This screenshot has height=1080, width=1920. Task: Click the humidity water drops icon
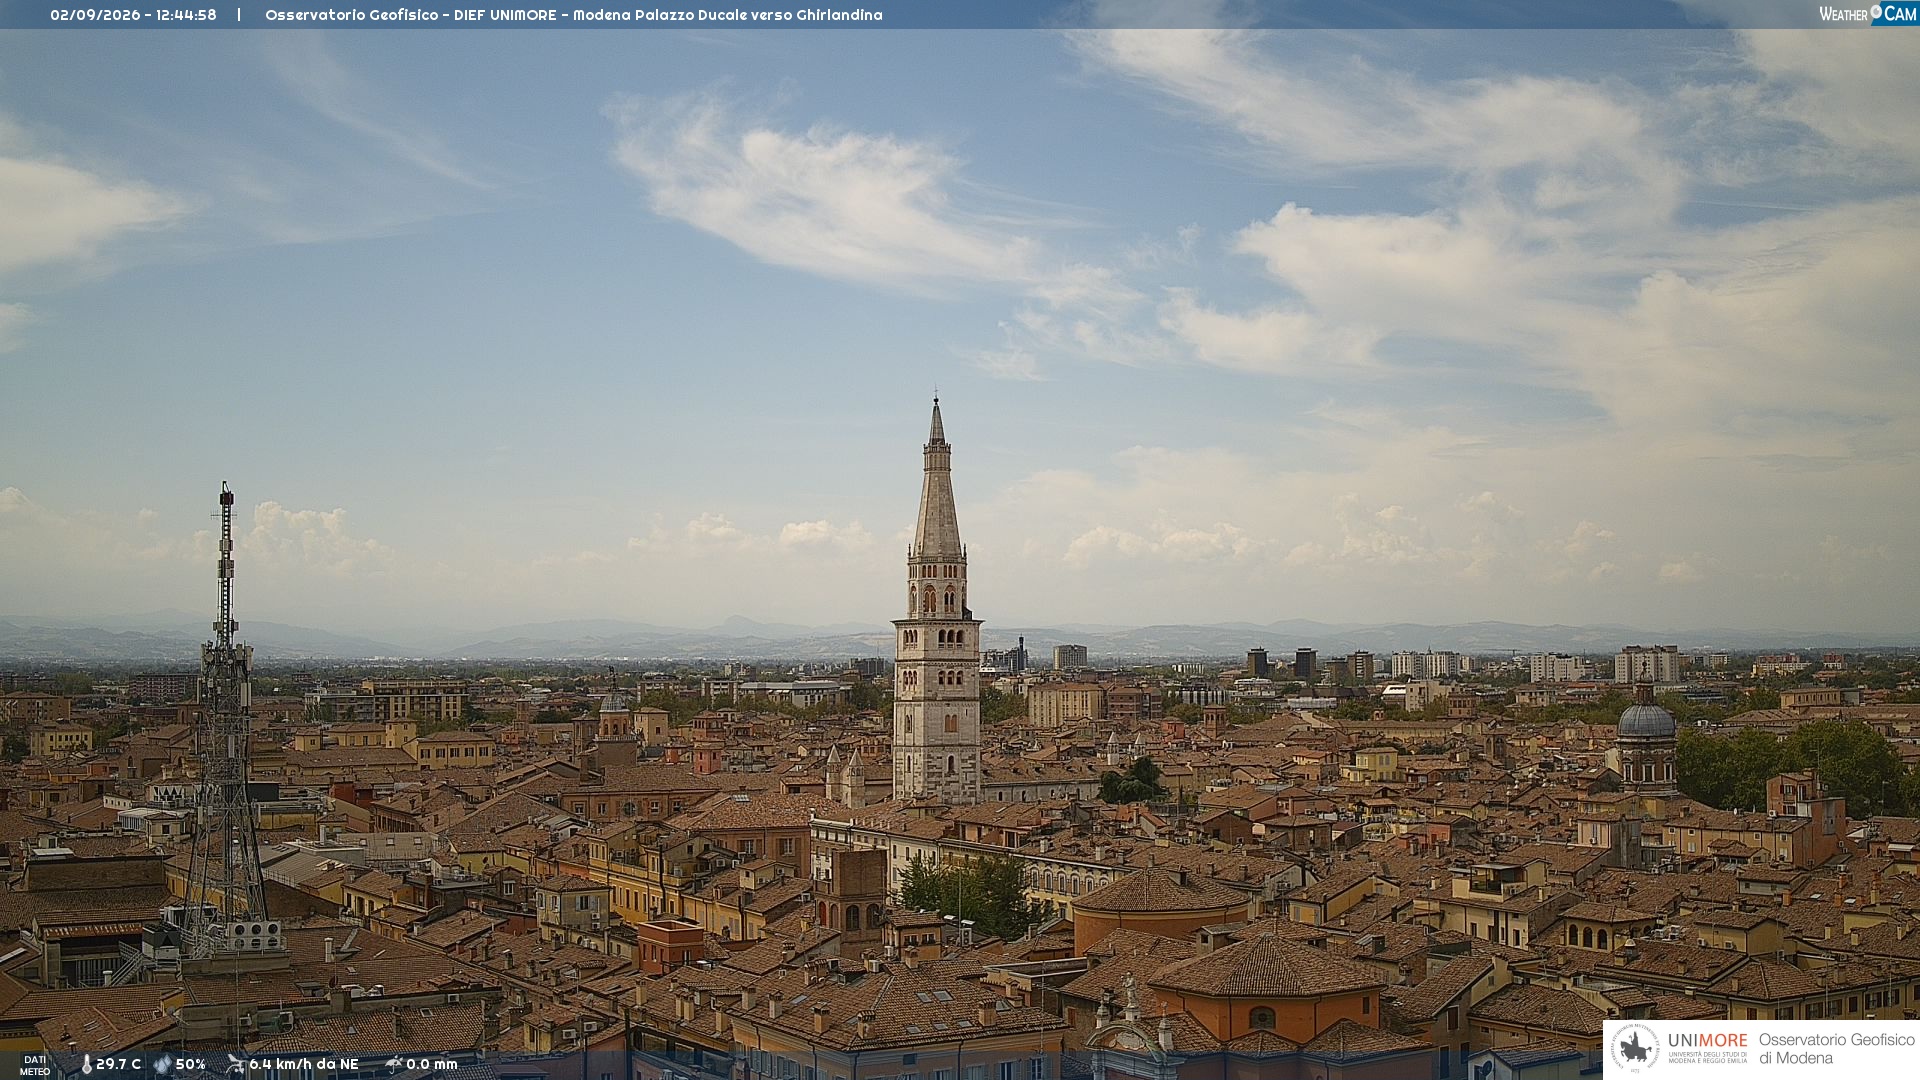163,1065
